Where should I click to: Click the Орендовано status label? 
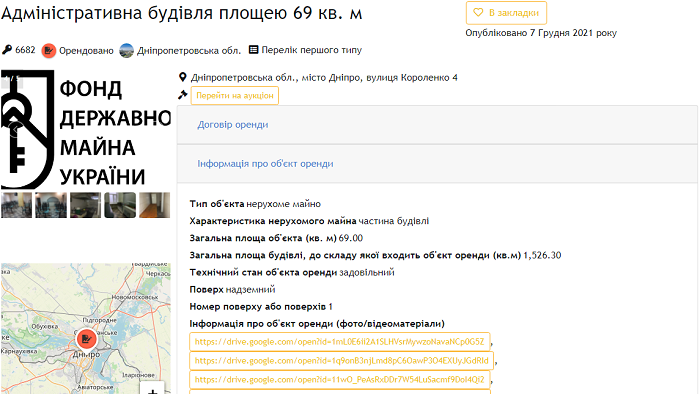pyautogui.click(x=86, y=50)
